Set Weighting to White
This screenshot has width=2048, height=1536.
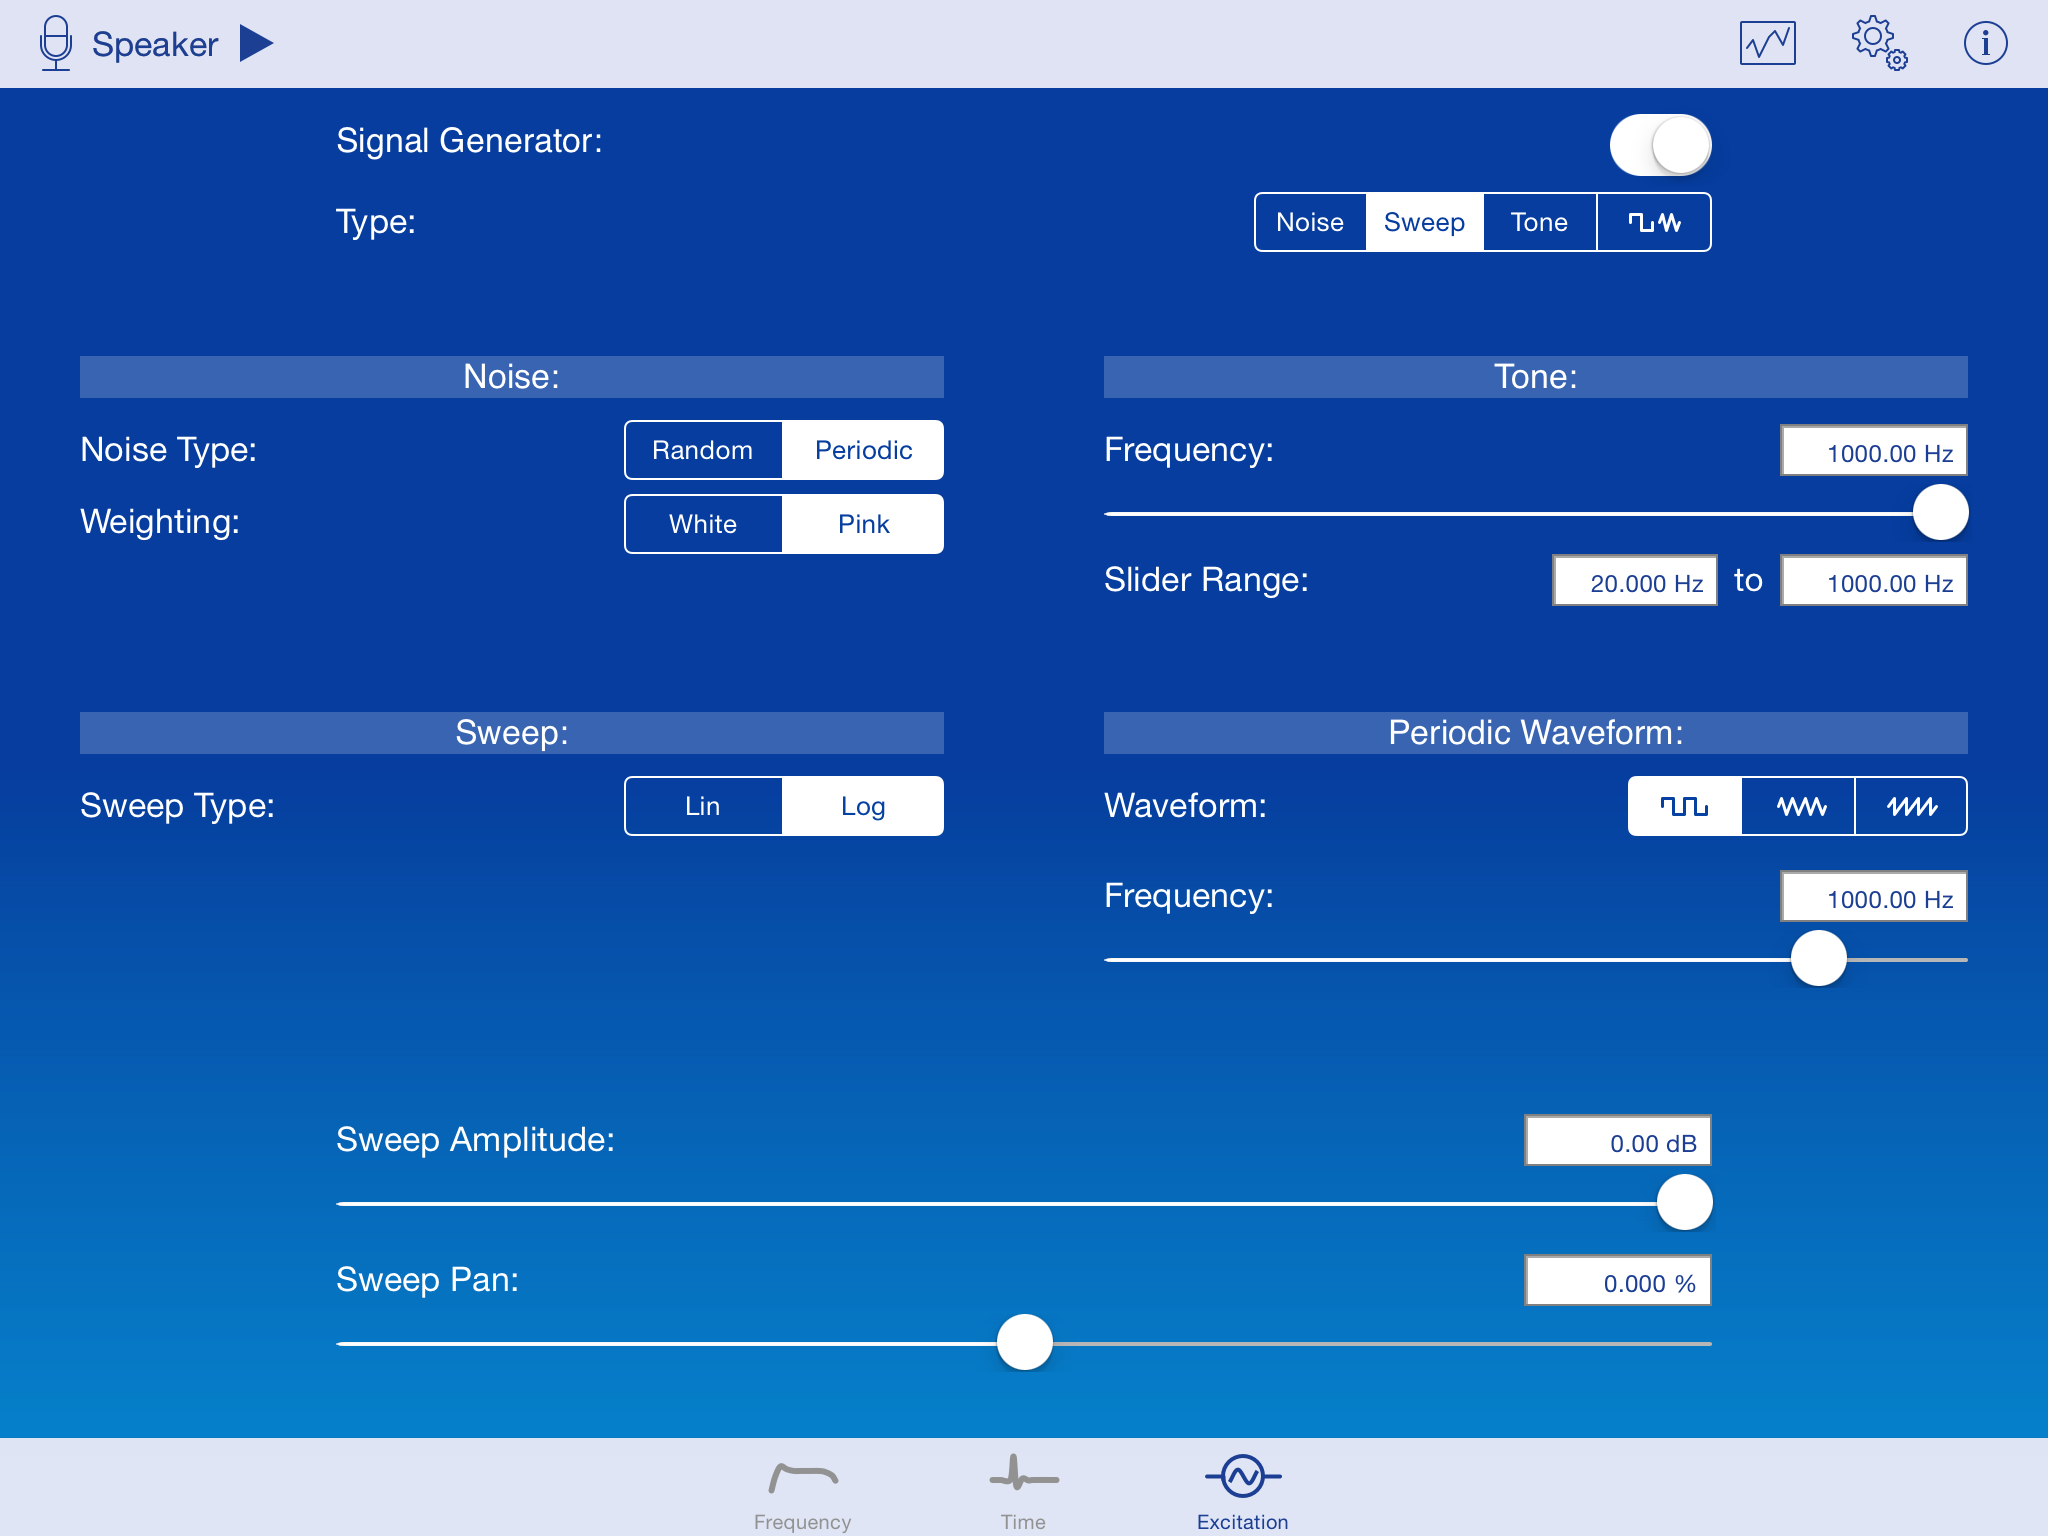[x=703, y=524]
